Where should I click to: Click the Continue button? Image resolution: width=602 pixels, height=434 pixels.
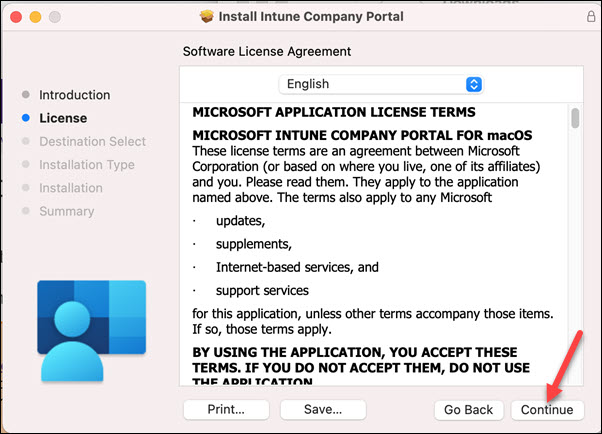547,410
